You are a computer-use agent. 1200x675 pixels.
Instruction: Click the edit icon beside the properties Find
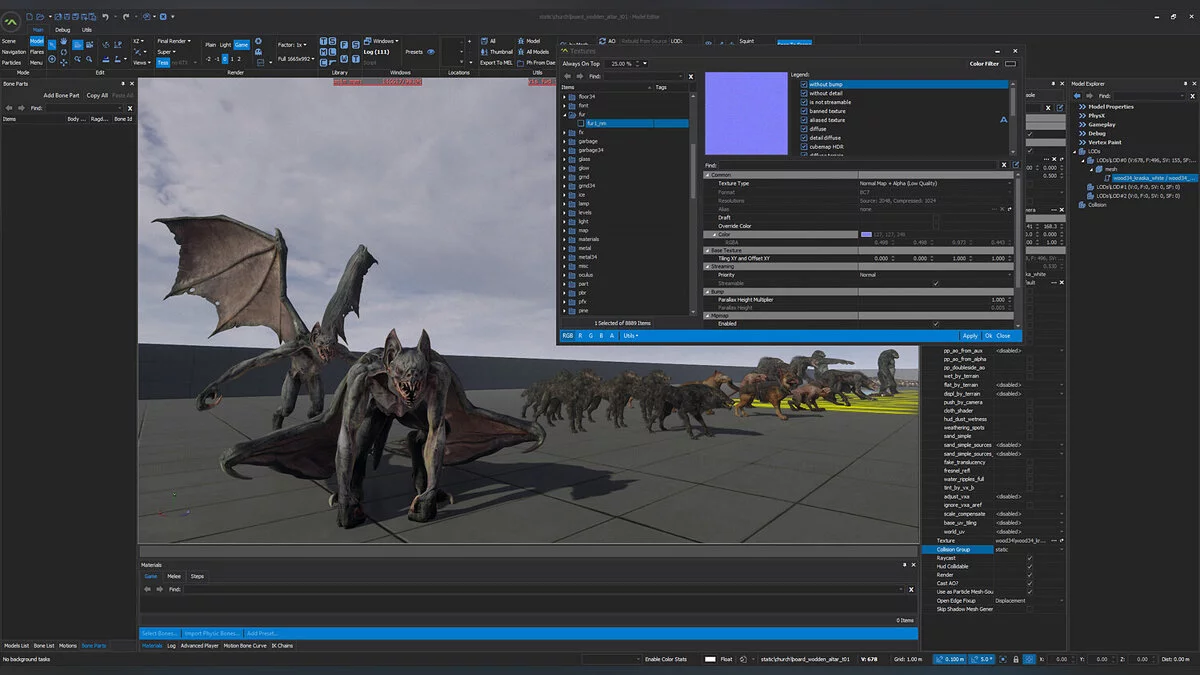[1016, 165]
